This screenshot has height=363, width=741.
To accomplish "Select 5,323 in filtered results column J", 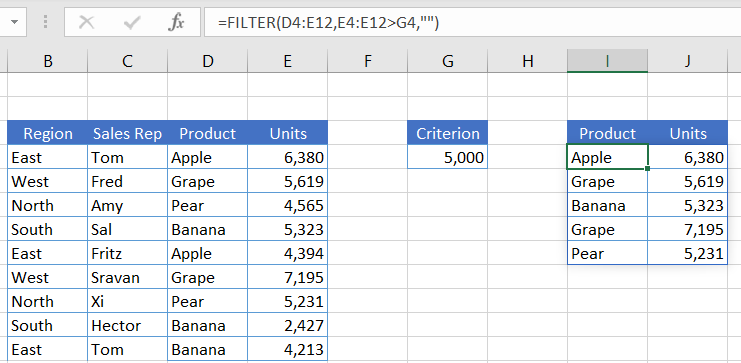I will click(x=688, y=205).
